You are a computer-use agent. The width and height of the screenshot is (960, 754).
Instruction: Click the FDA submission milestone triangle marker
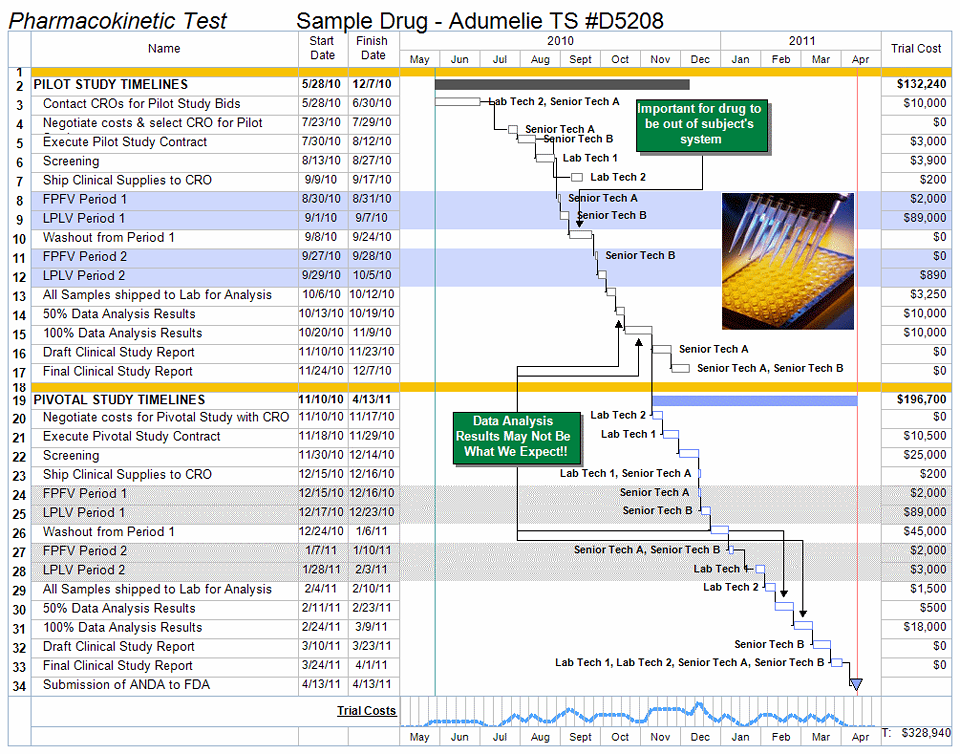click(x=855, y=685)
